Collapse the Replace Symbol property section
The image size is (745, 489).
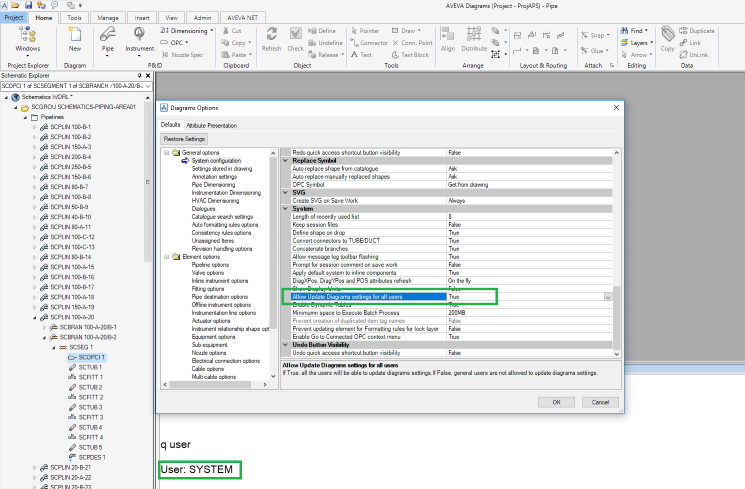pos(285,160)
